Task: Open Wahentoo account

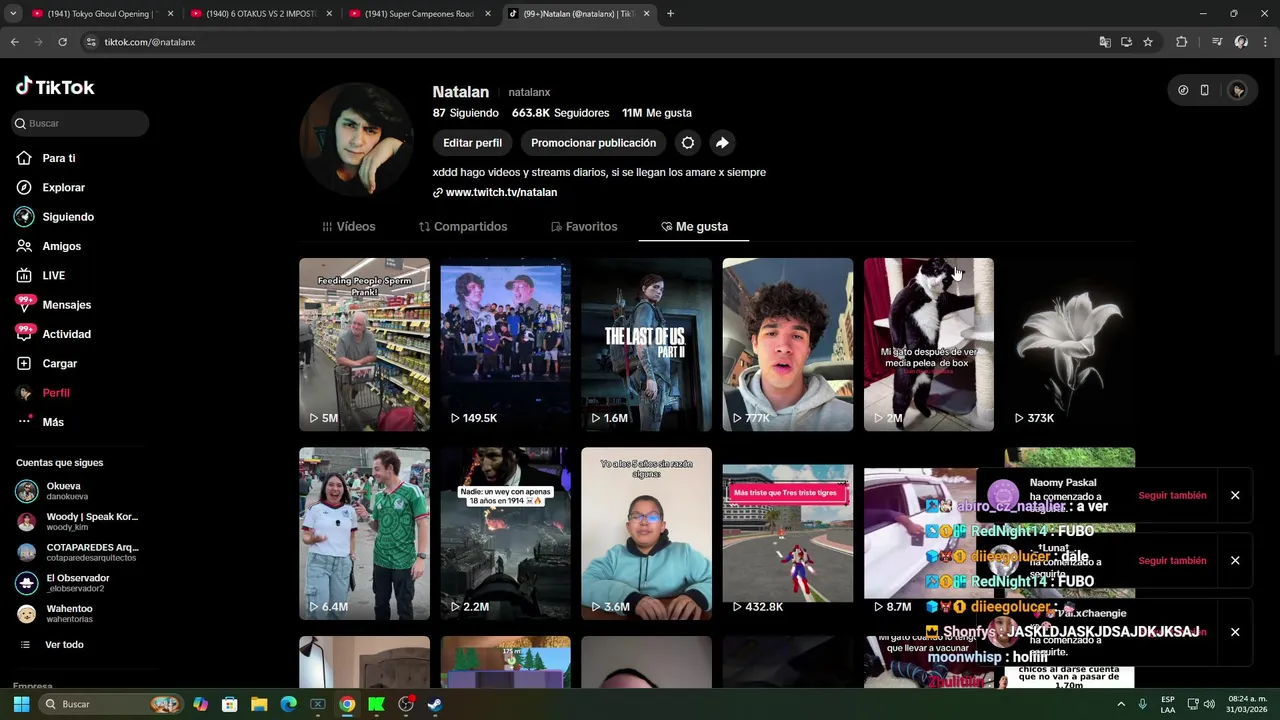Action: pos(78,613)
